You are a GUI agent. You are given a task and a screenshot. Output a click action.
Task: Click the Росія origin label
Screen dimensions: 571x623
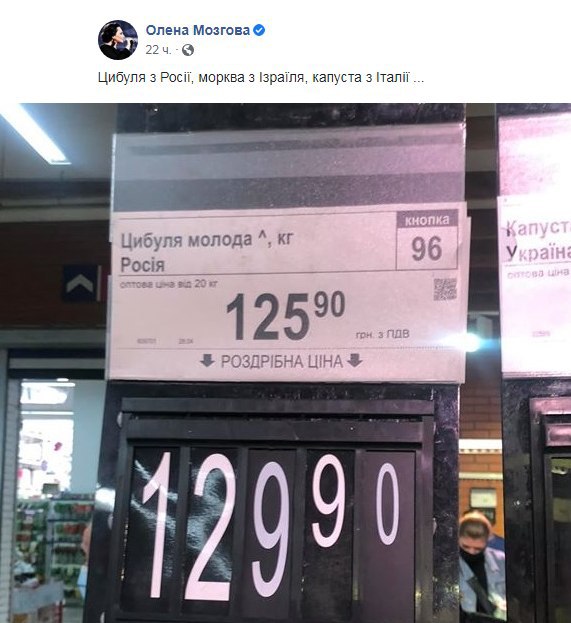tap(142, 265)
